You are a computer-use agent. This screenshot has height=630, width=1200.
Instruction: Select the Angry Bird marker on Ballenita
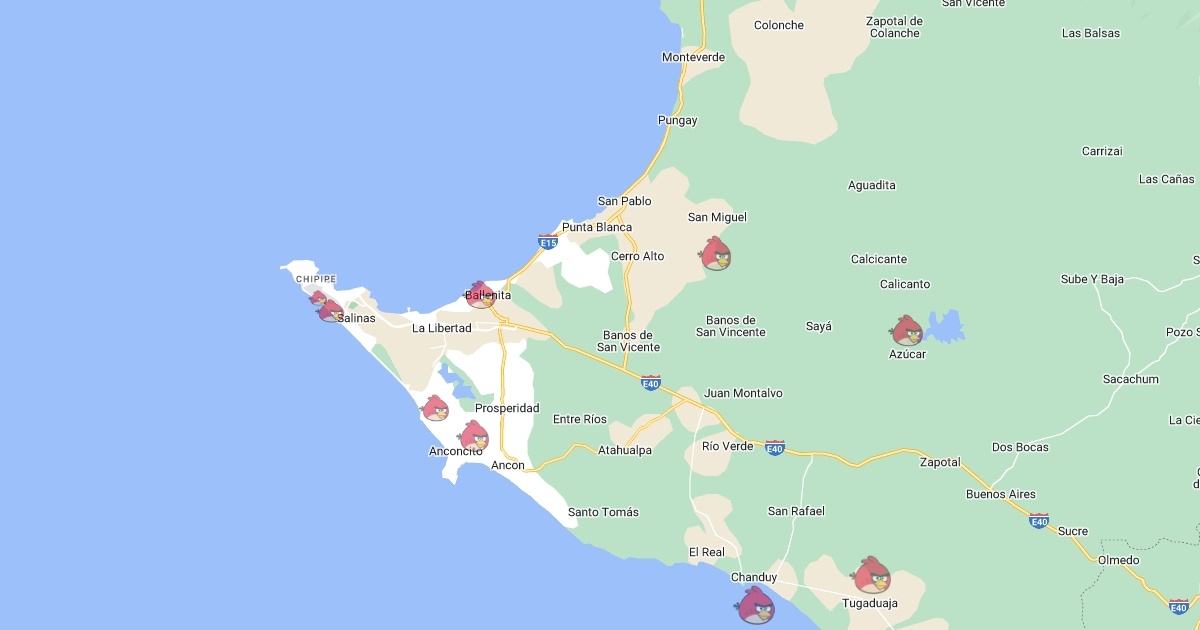(481, 294)
